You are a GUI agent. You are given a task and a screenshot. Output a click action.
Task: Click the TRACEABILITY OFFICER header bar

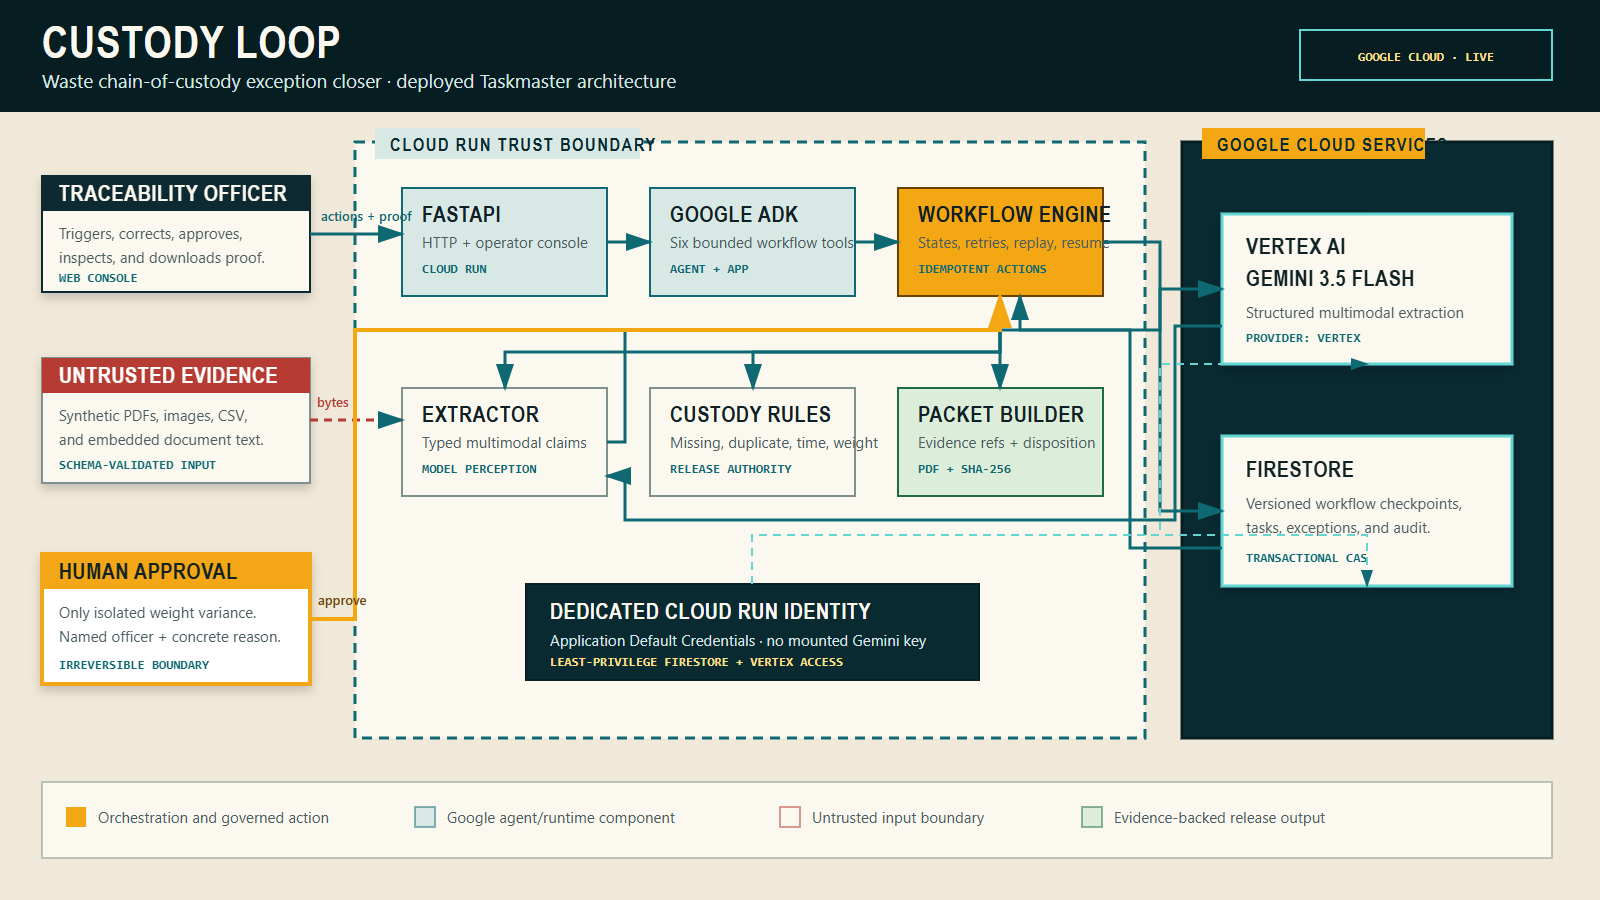[176, 193]
